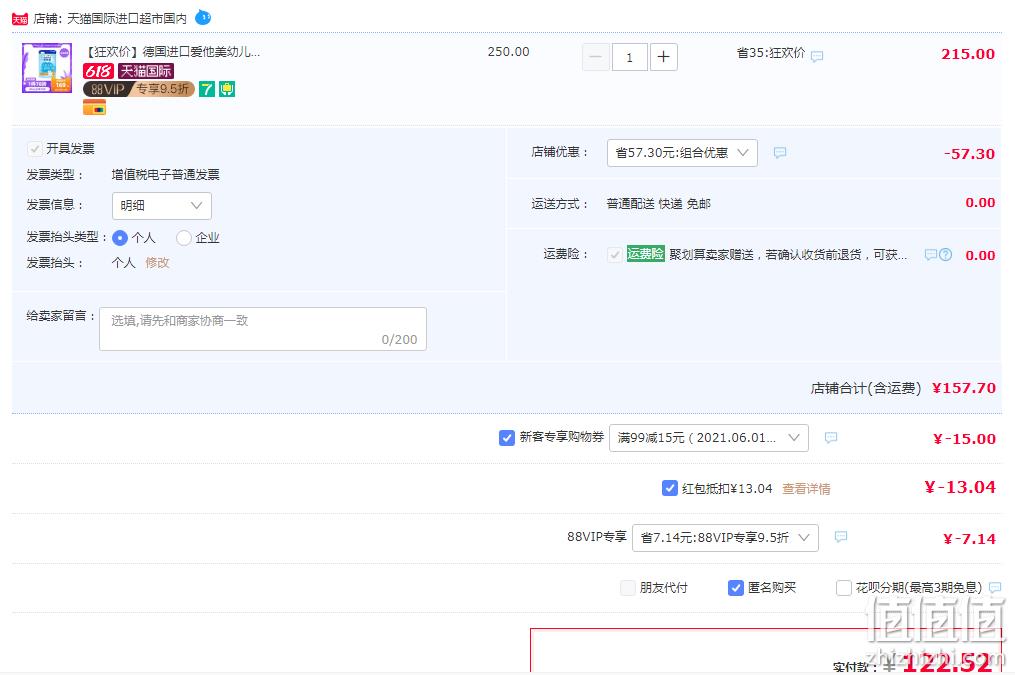
Task: Click the store total ¥157.70
Action: pyautogui.click(x=964, y=388)
